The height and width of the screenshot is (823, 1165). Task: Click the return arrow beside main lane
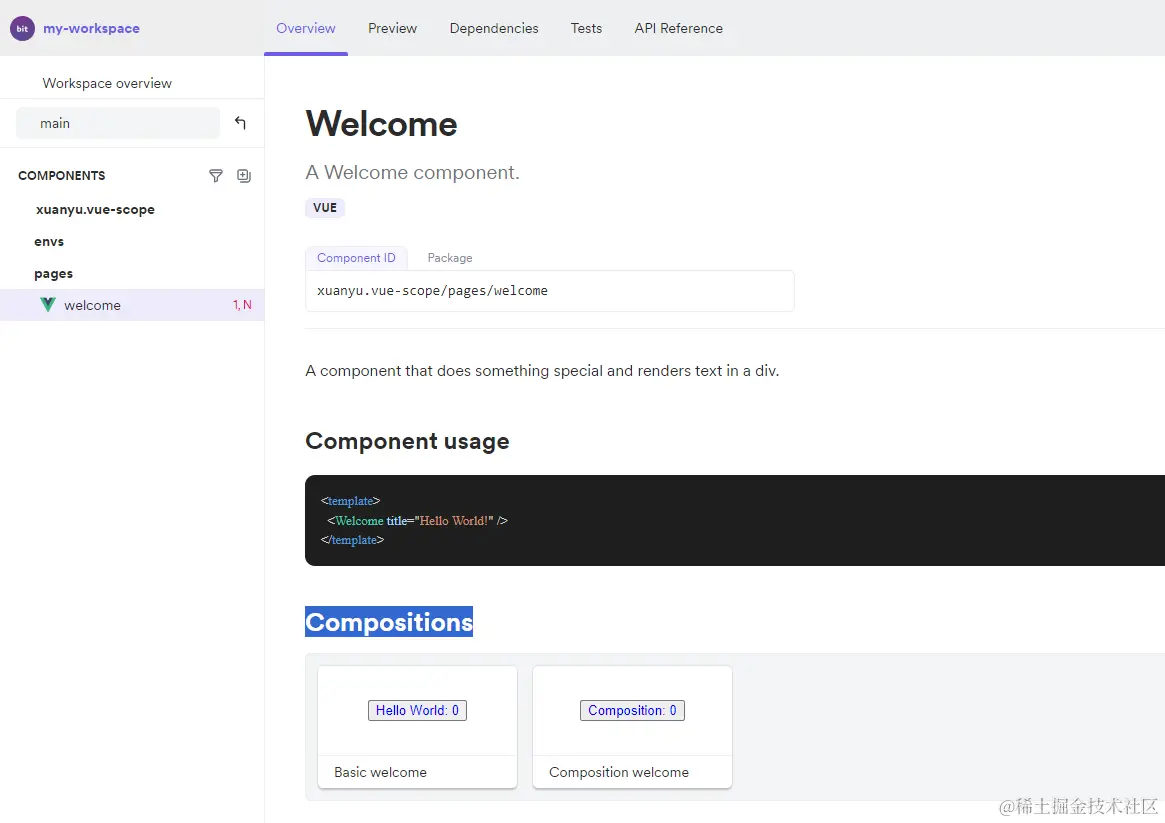point(240,123)
